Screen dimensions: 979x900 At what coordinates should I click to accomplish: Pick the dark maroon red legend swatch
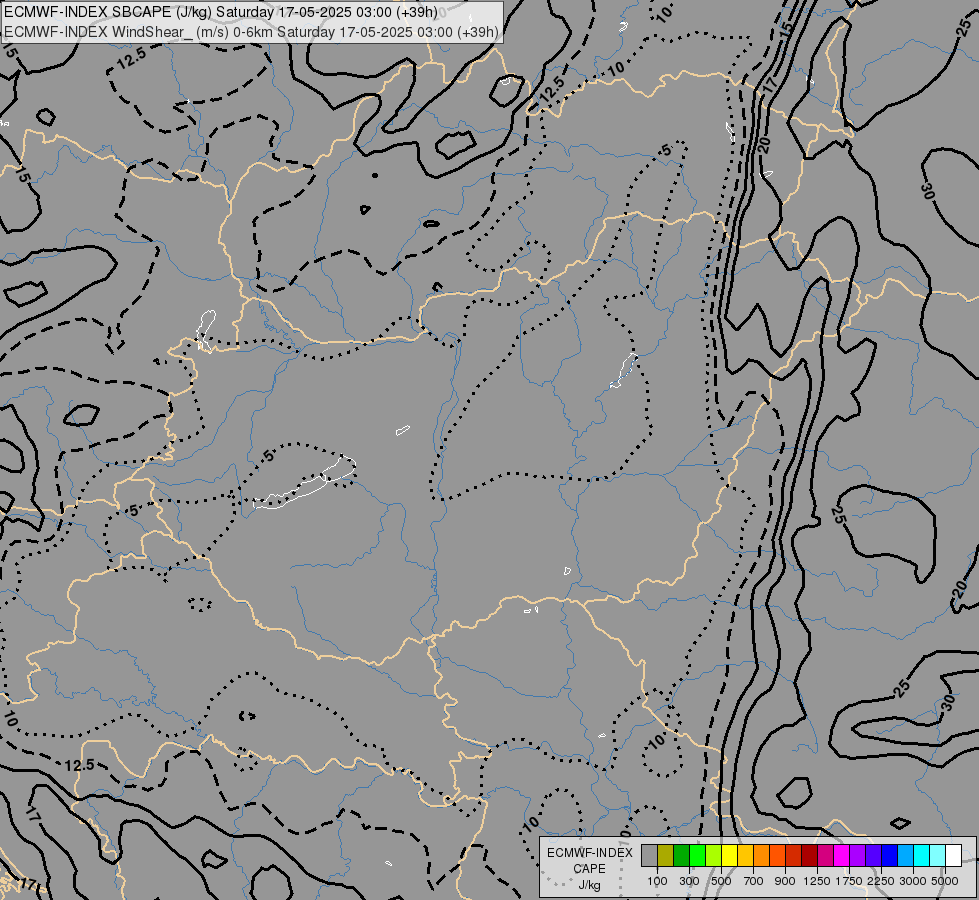pos(809,855)
